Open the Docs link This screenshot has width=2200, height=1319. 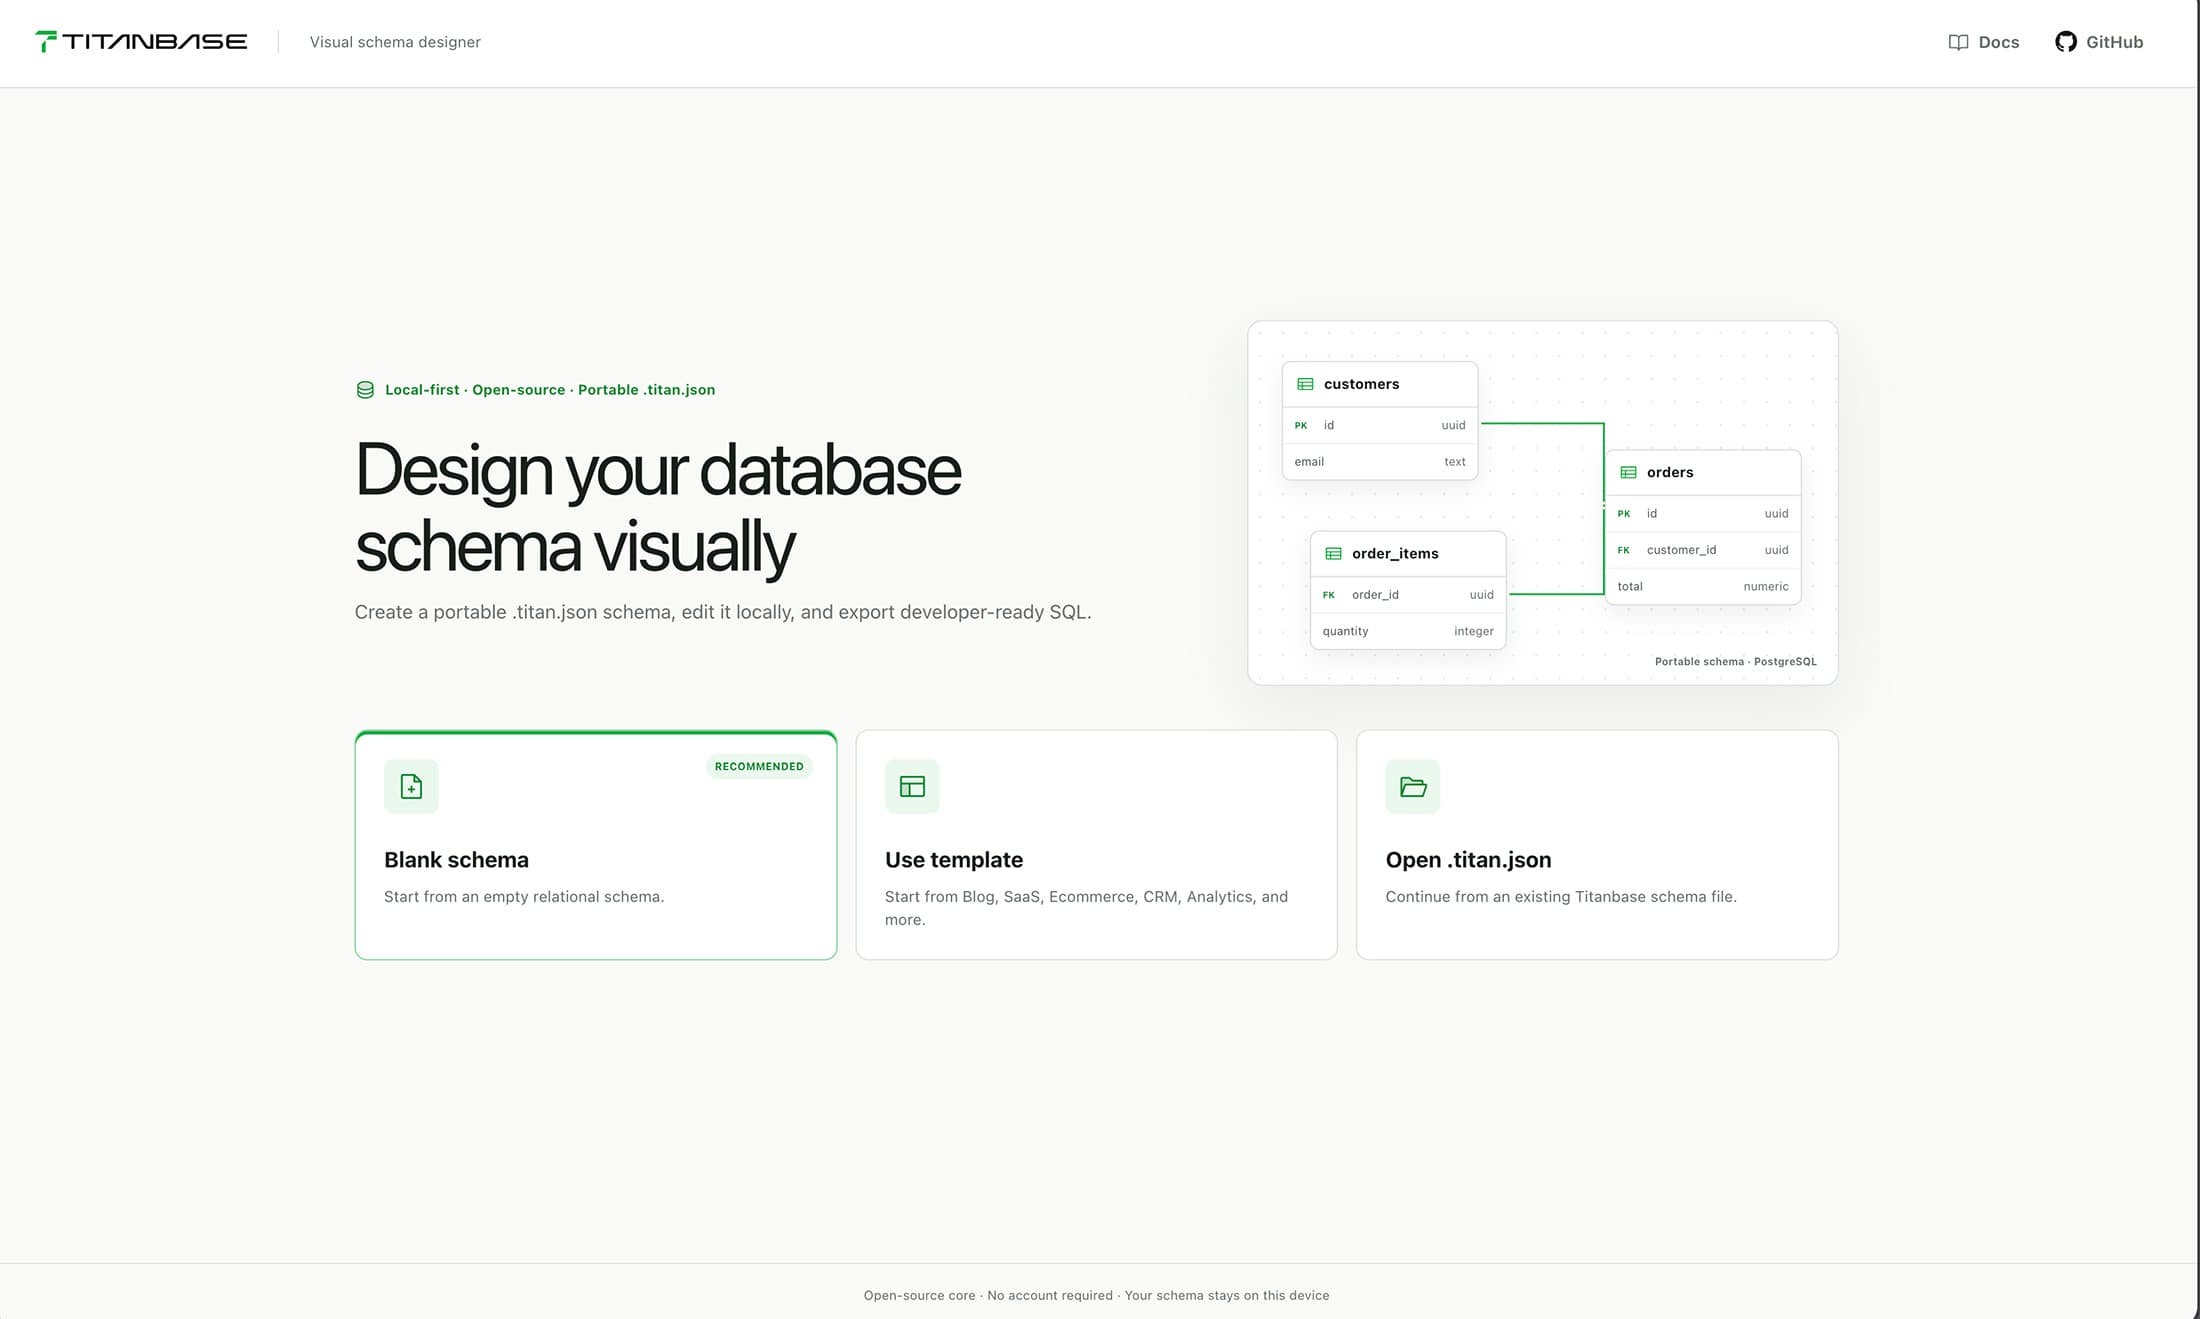click(1984, 42)
